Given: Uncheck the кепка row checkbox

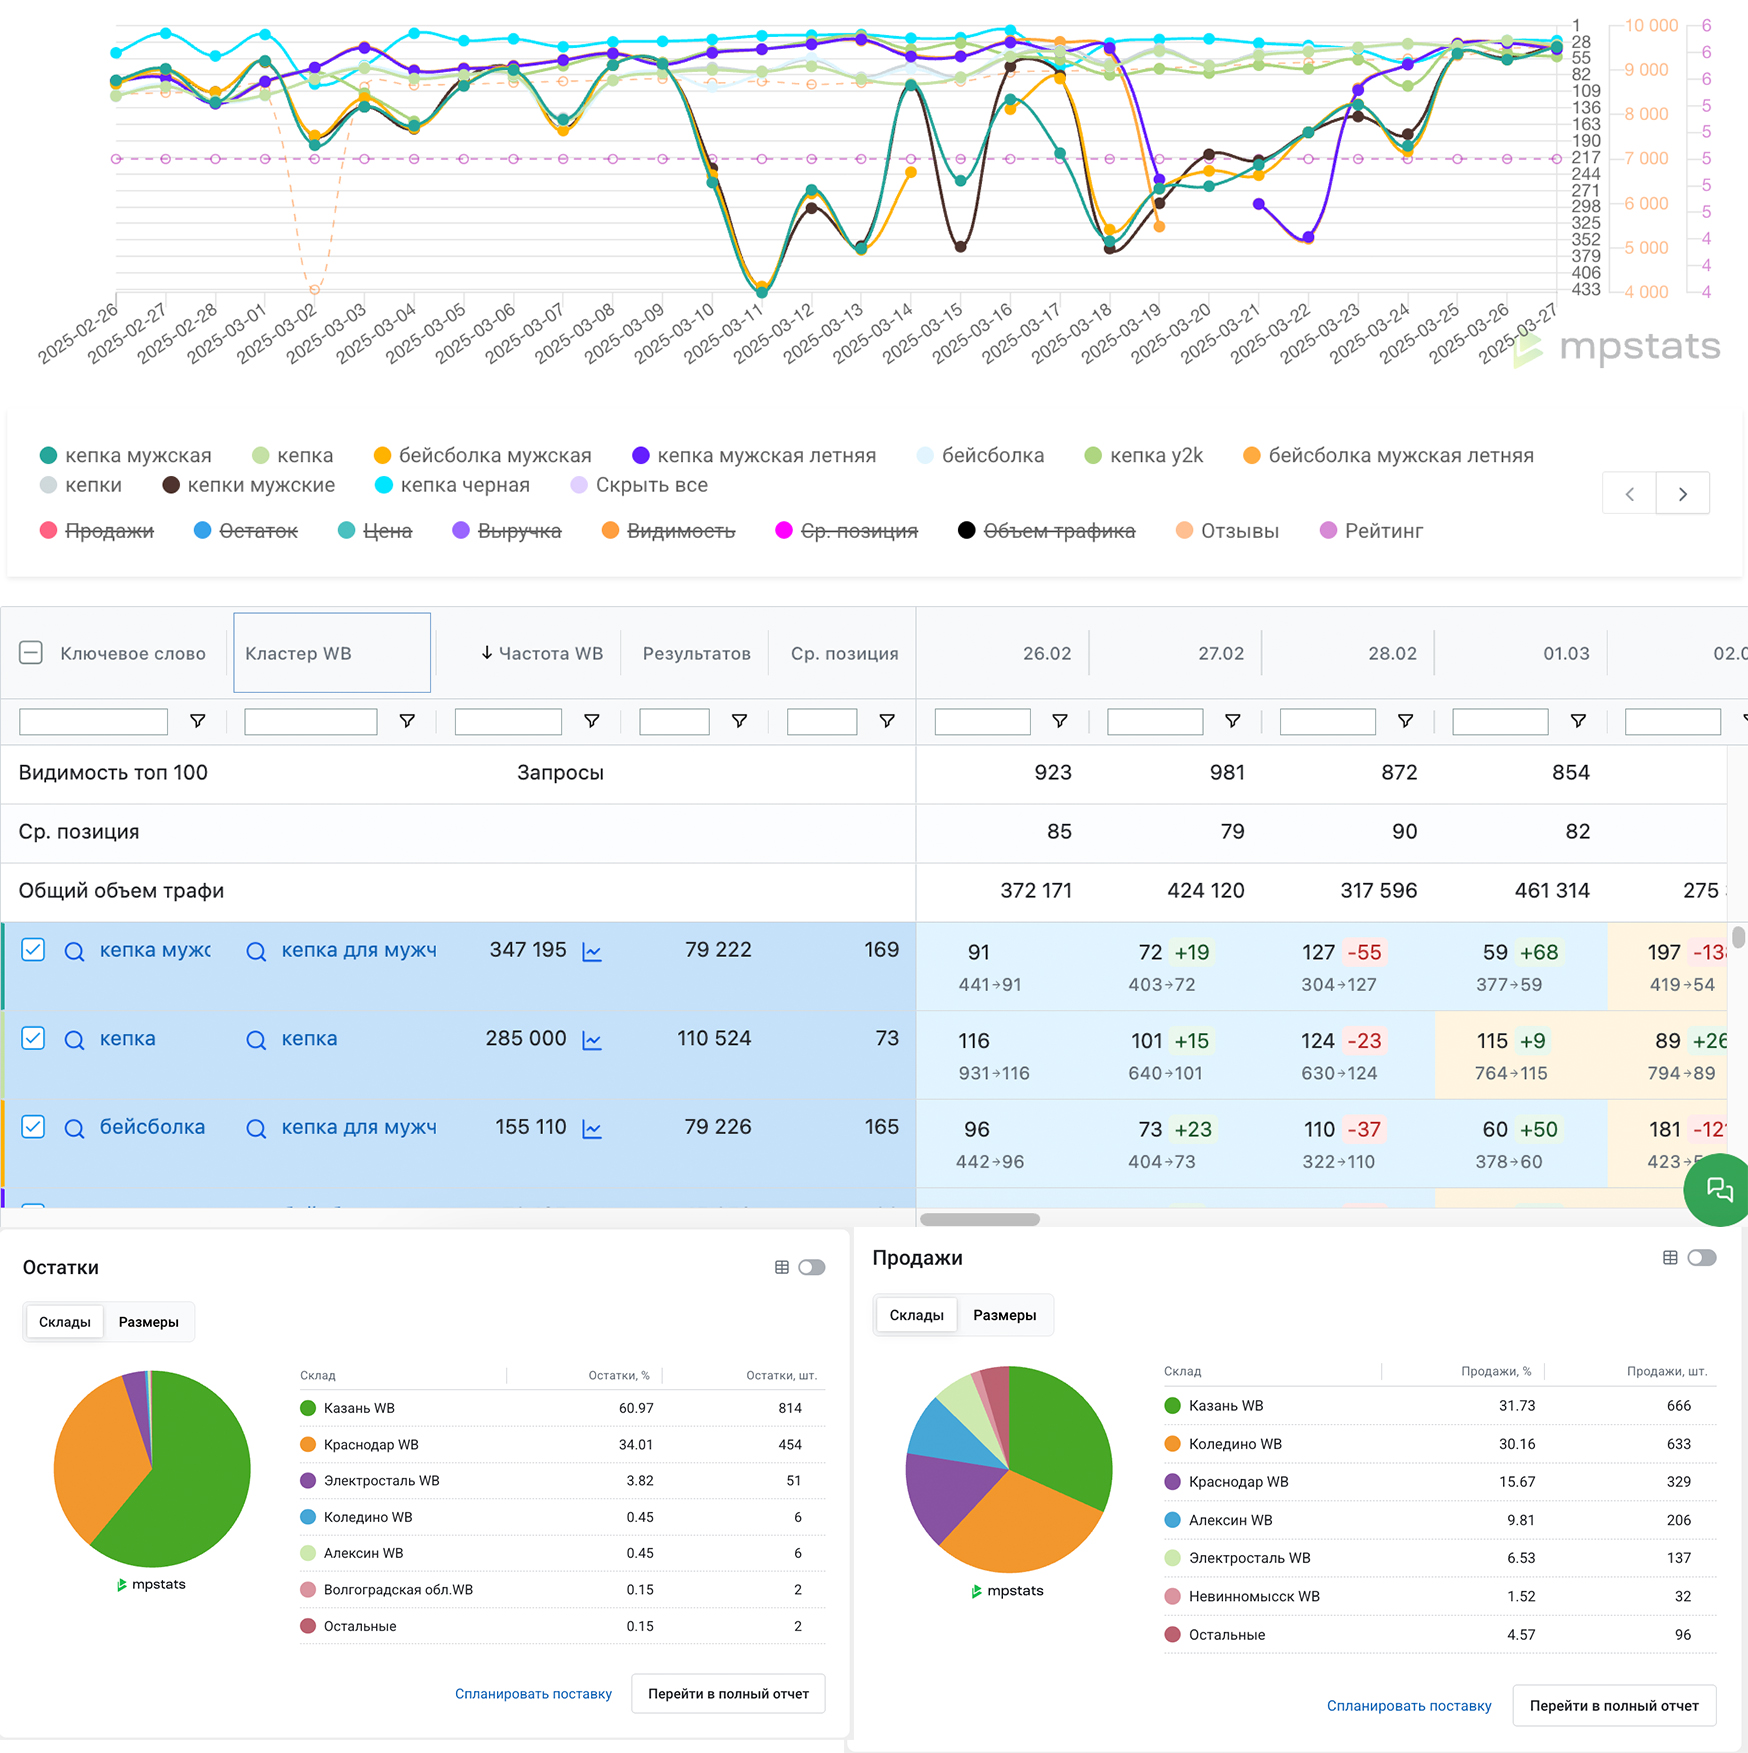Looking at the screenshot, I should click(x=33, y=1038).
